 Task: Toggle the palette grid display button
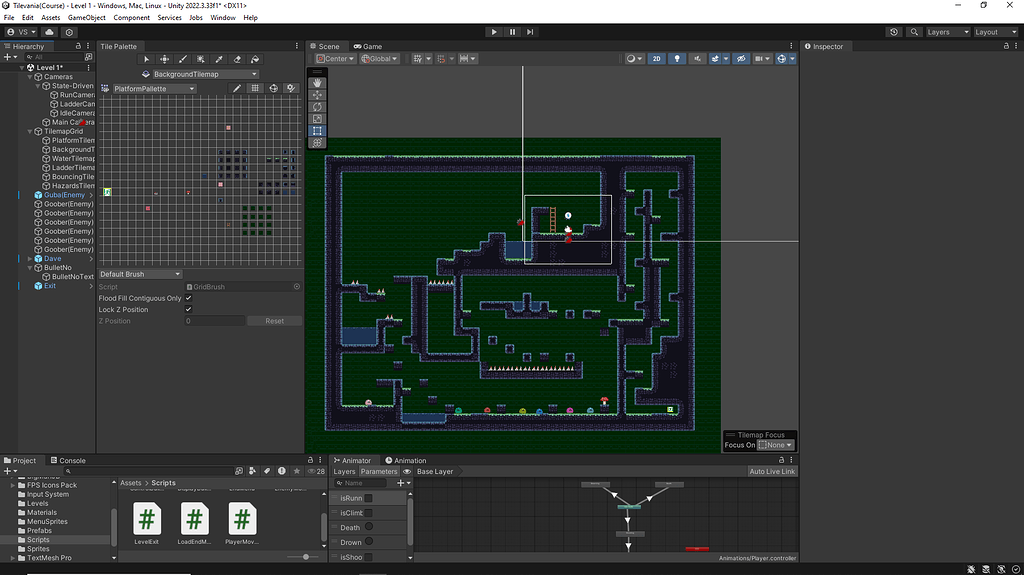(255, 88)
